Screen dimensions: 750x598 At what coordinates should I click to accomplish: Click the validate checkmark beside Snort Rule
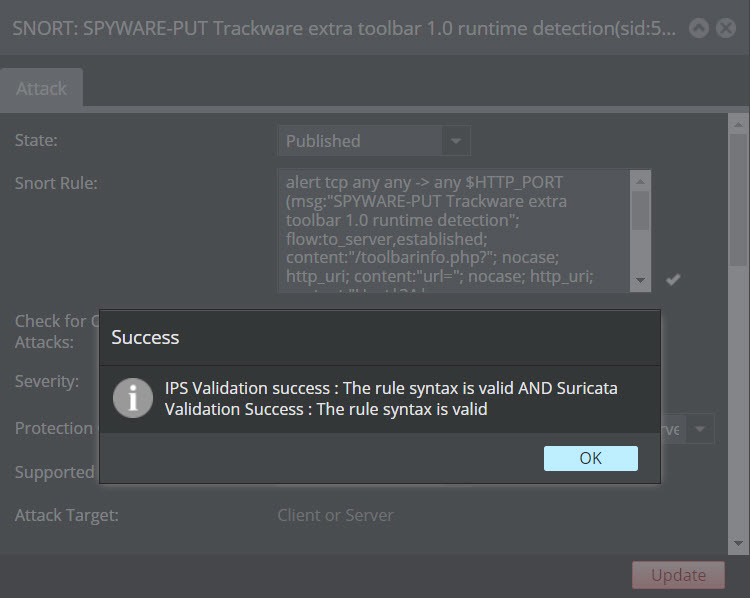673,279
